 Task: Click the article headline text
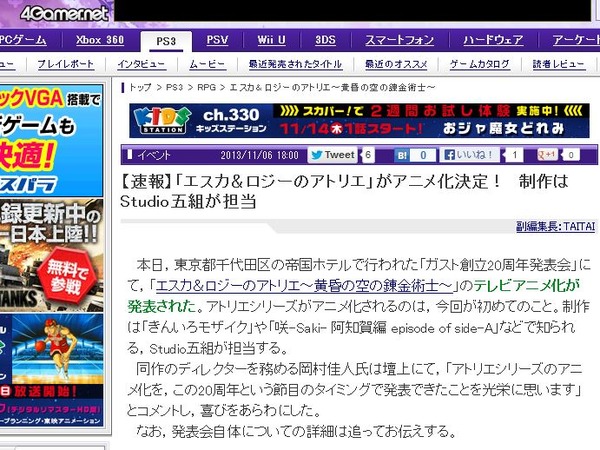coord(344,191)
